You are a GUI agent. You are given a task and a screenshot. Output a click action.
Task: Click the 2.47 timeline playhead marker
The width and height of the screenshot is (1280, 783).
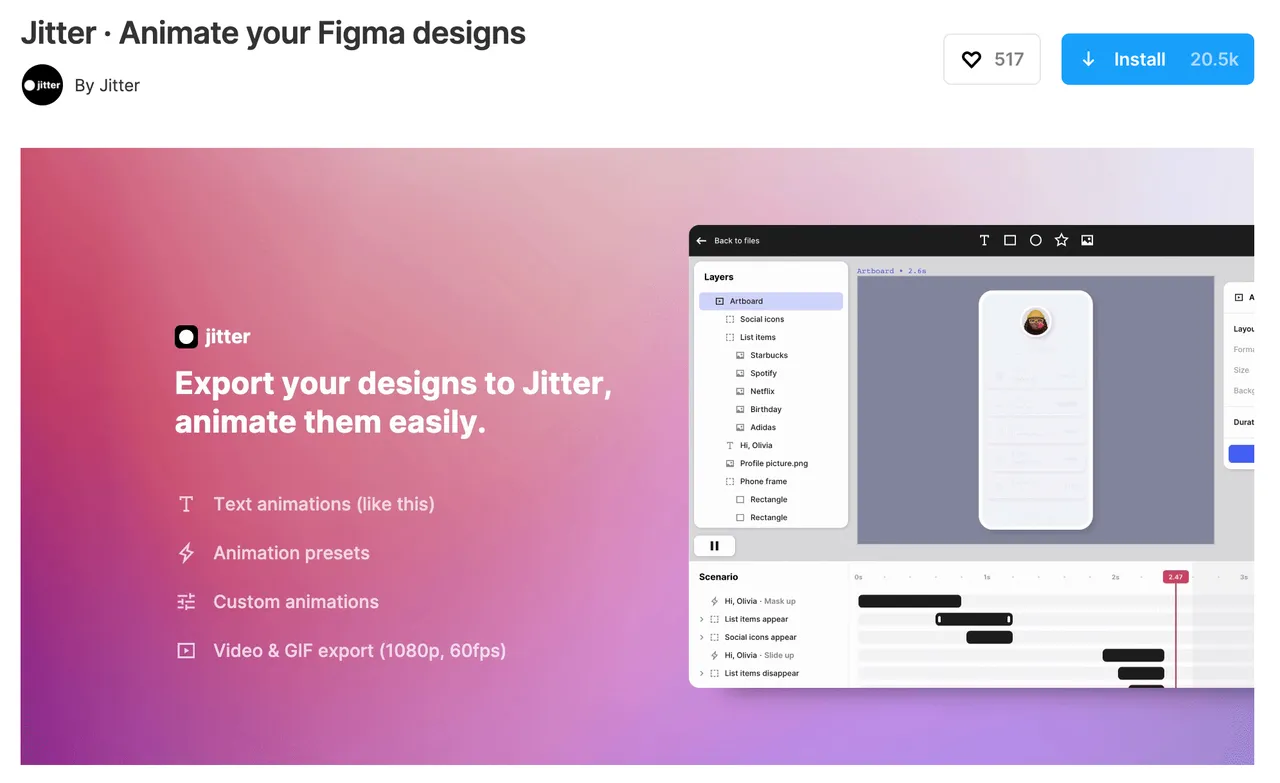tap(1175, 577)
